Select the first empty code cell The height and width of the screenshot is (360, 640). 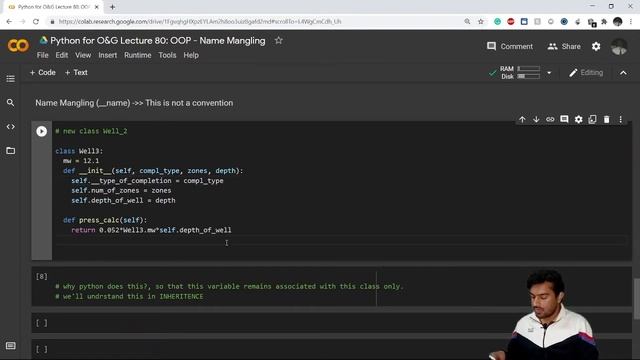[331, 323]
